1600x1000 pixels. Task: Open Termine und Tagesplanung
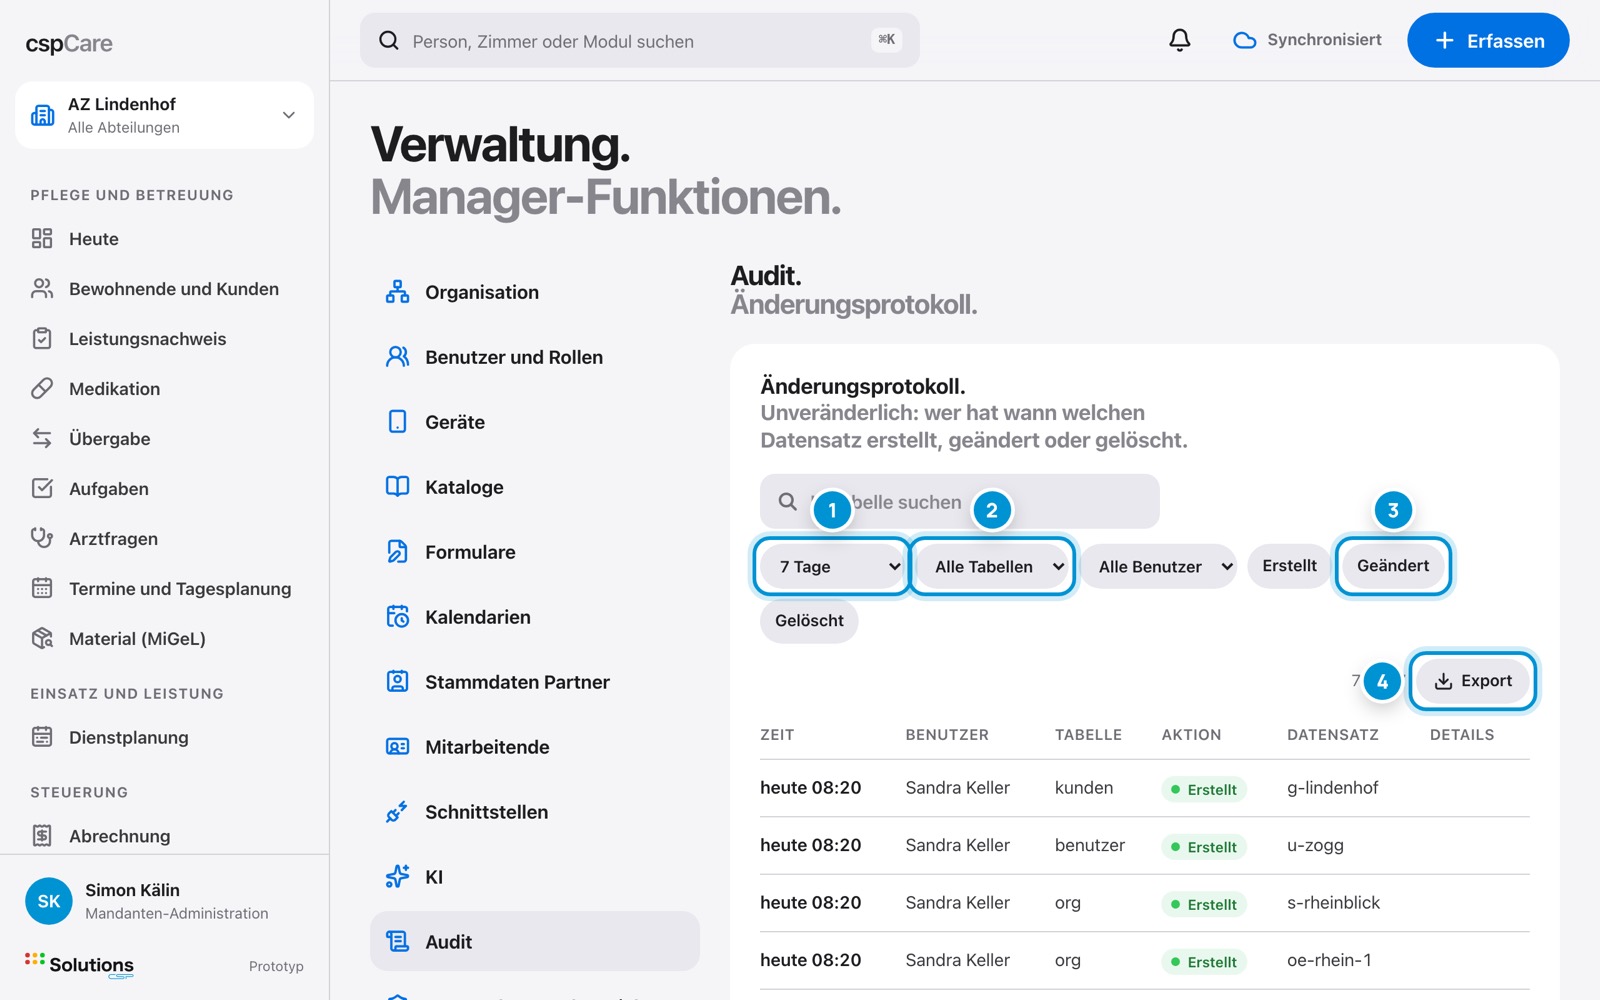coord(164,589)
